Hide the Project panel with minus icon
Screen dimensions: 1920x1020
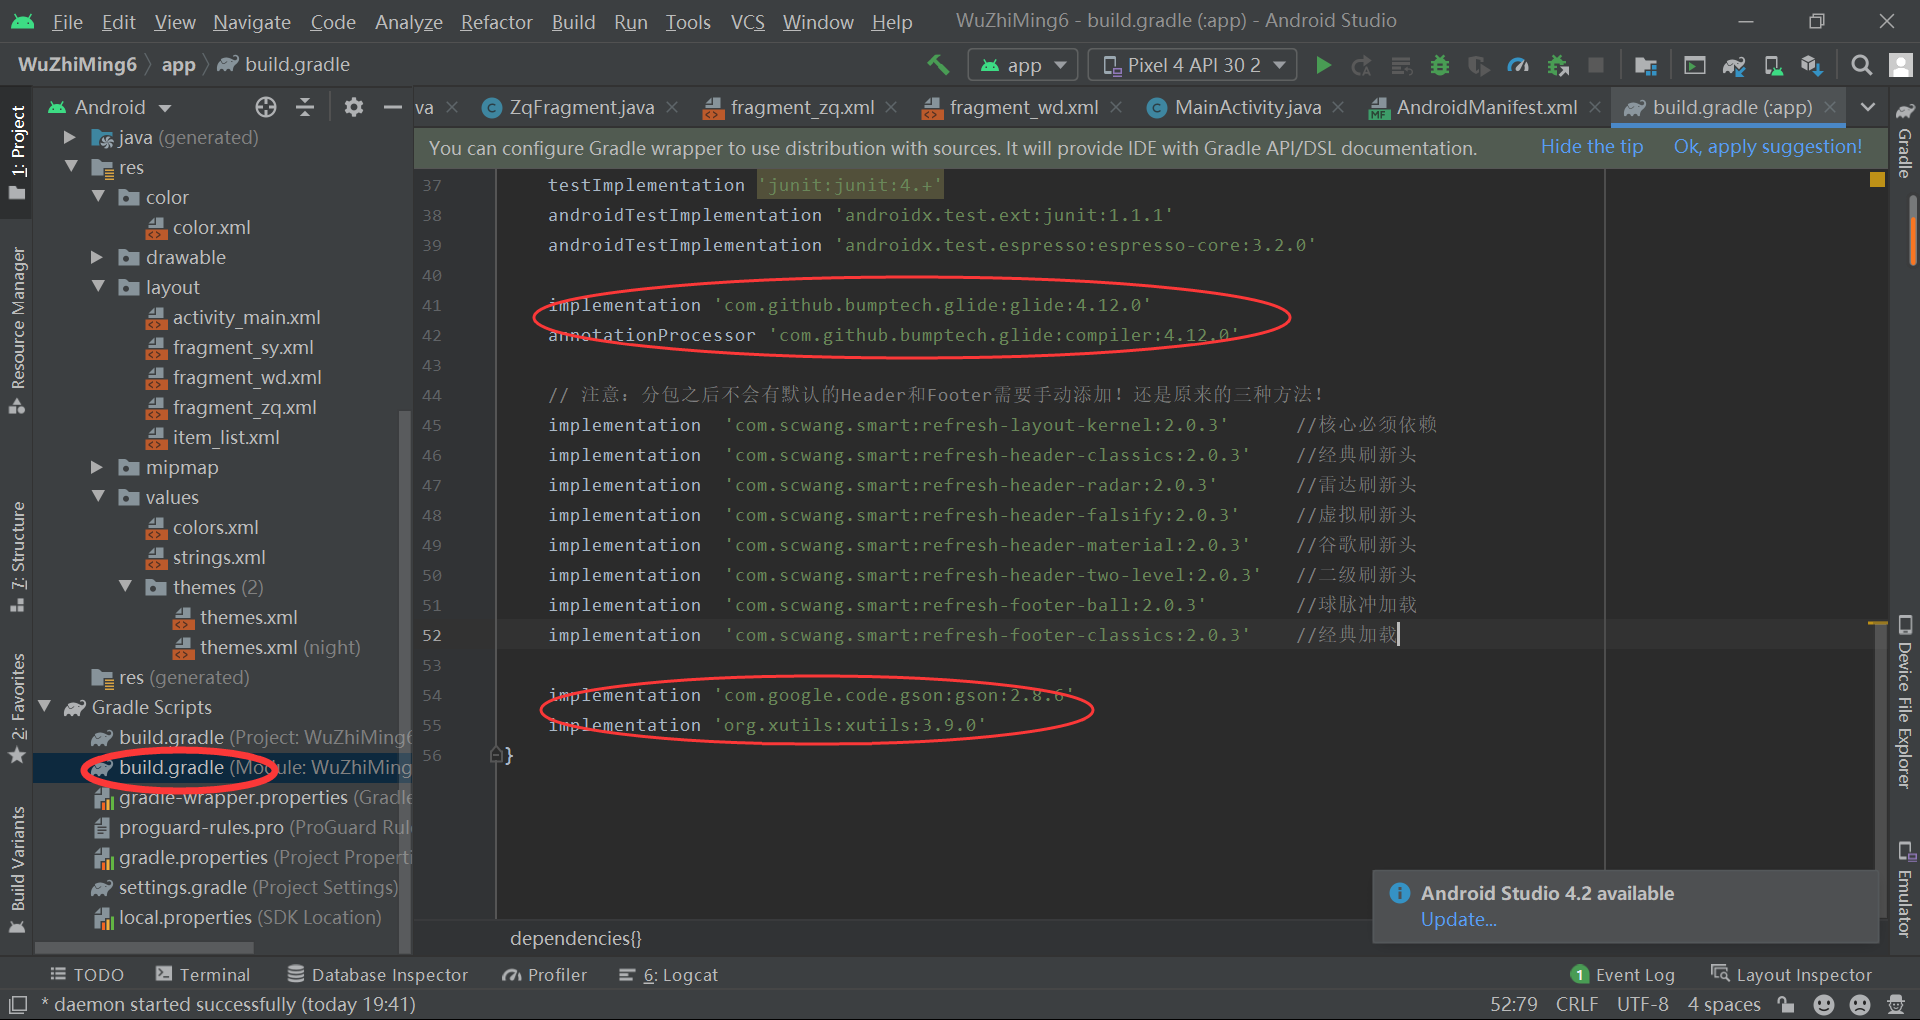[x=393, y=107]
